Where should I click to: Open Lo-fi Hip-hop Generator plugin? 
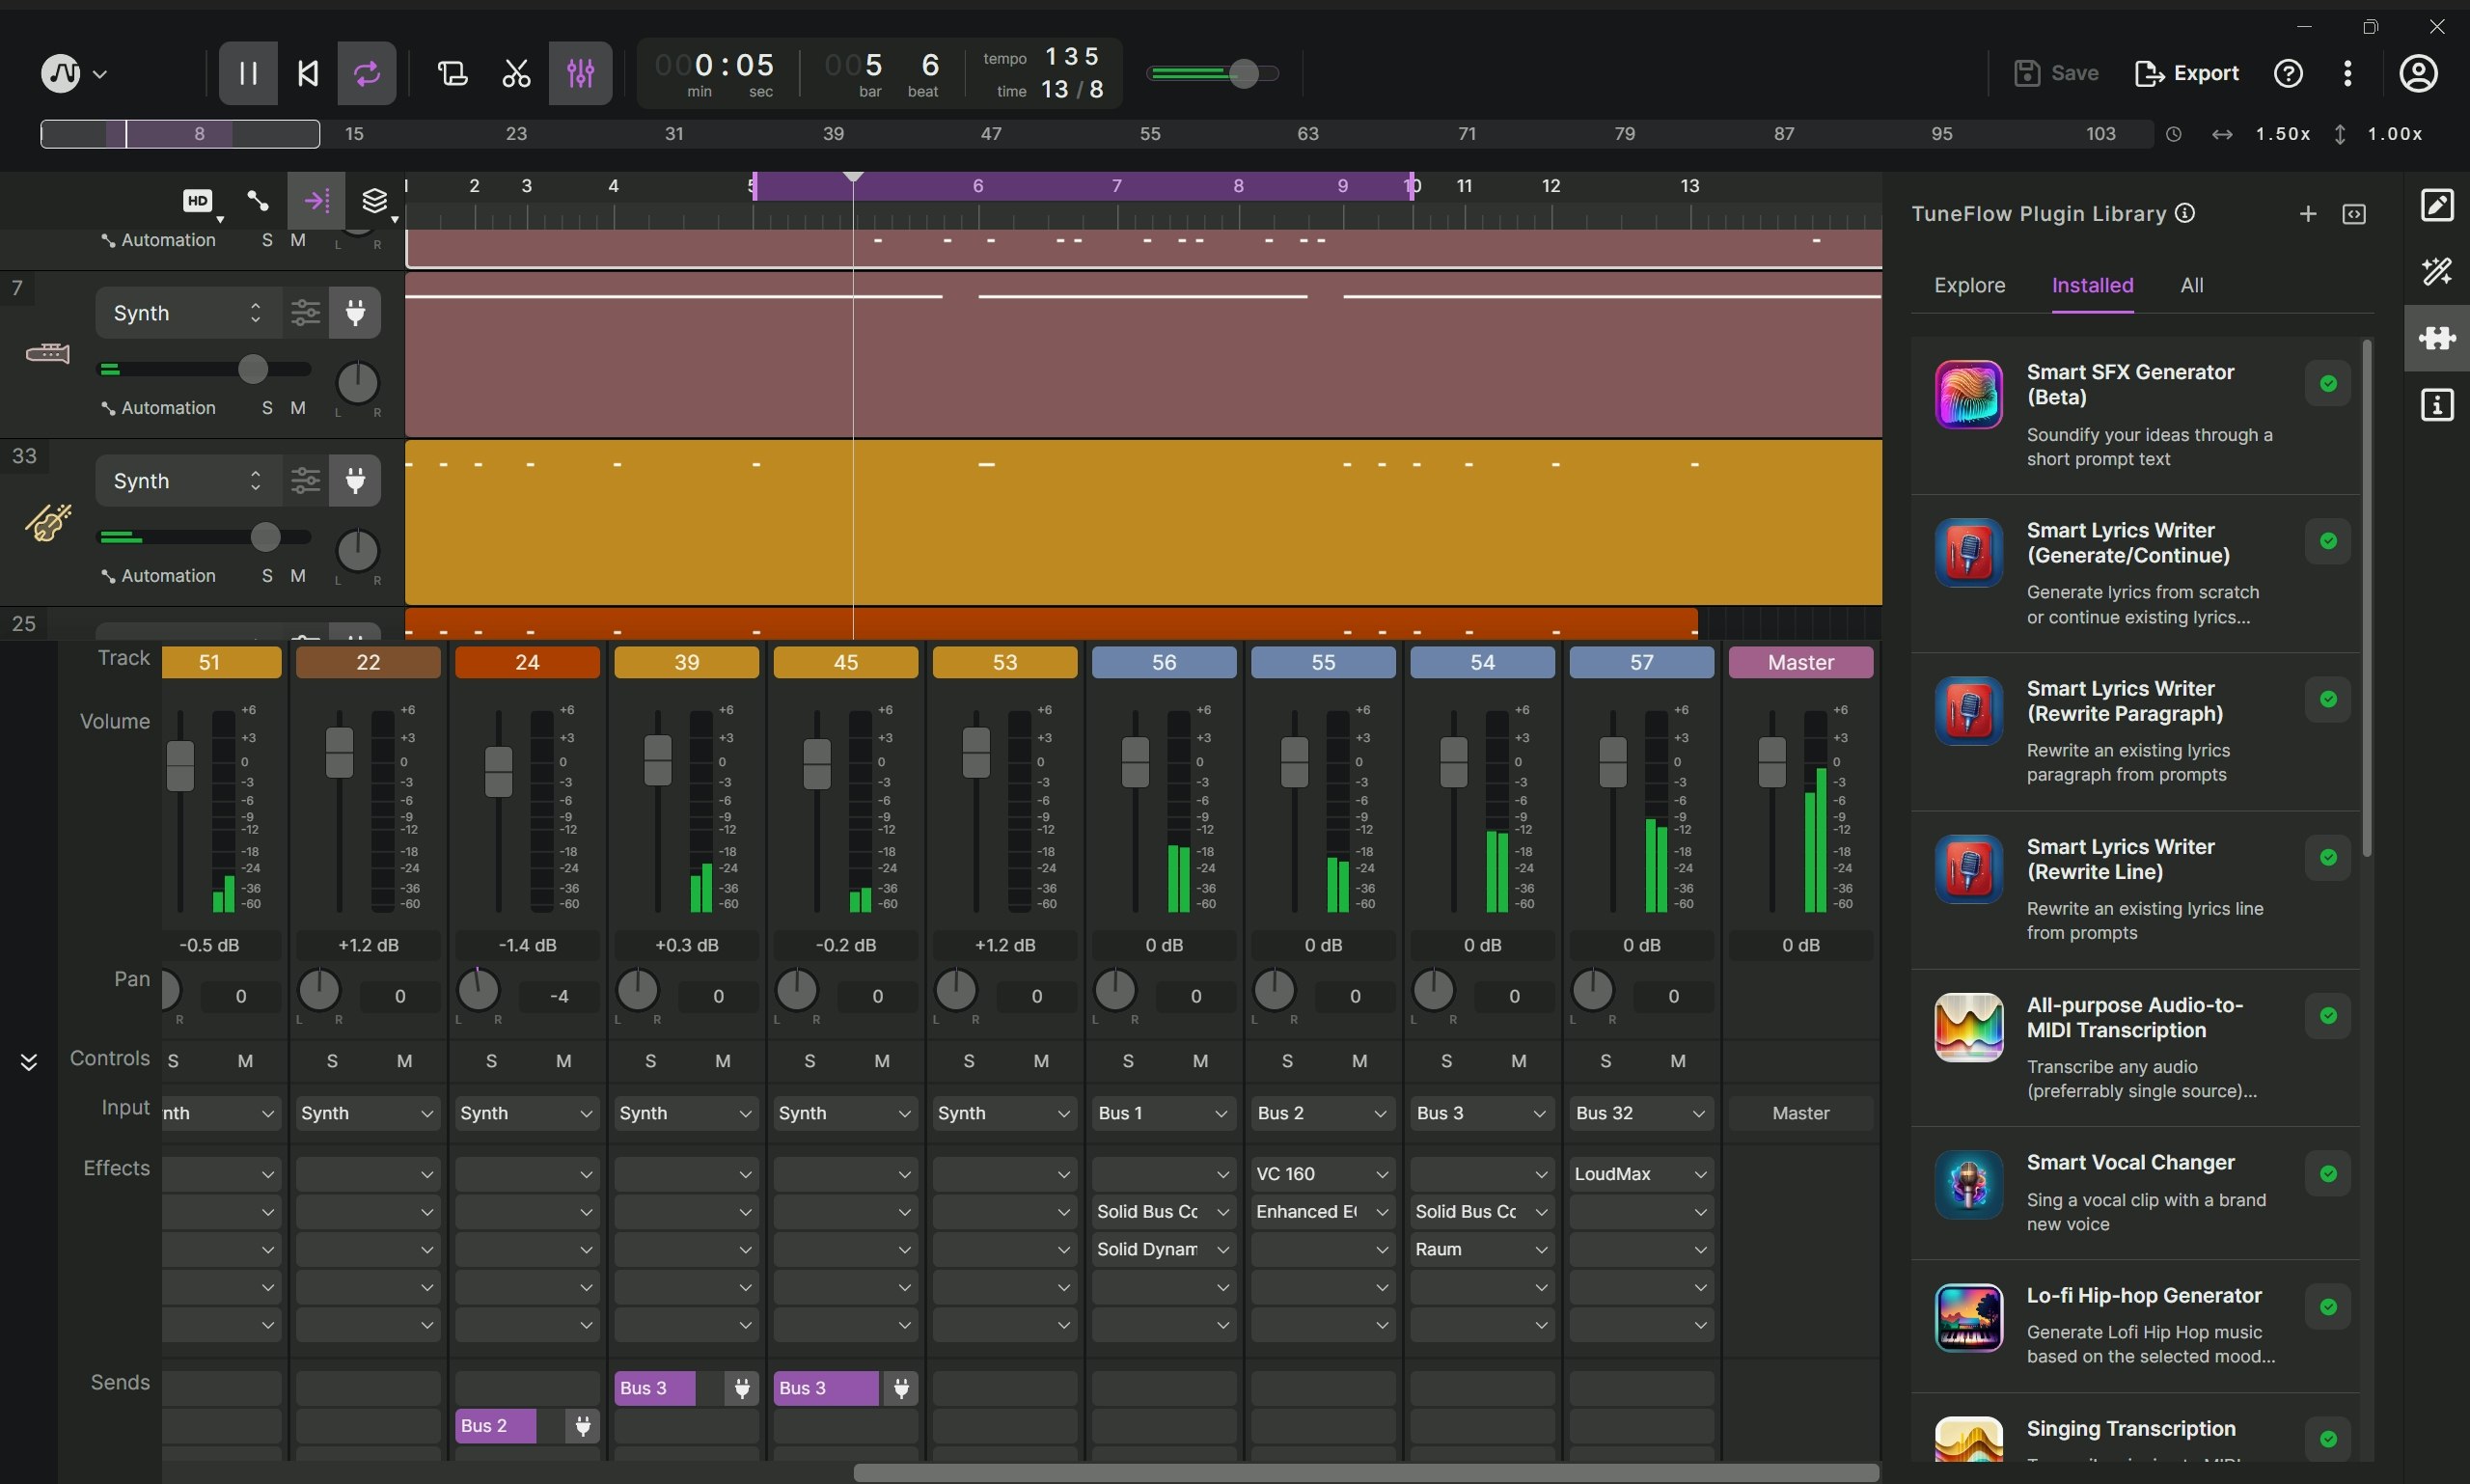[2135, 1325]
